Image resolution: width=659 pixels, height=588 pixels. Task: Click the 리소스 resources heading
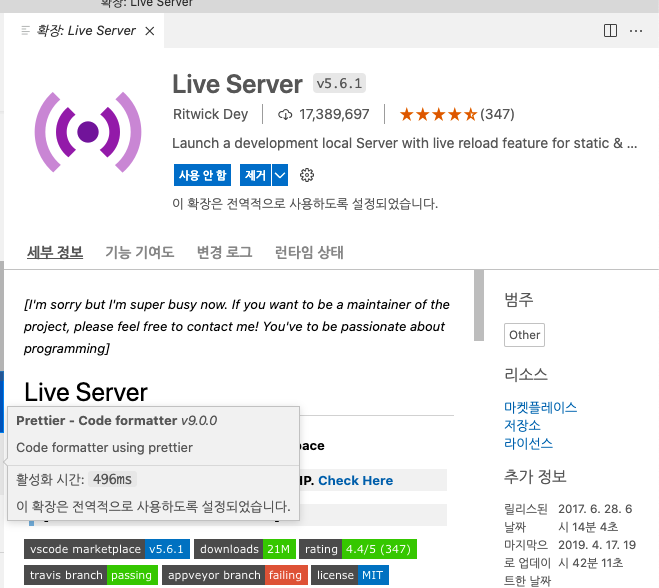click(526, 374)
